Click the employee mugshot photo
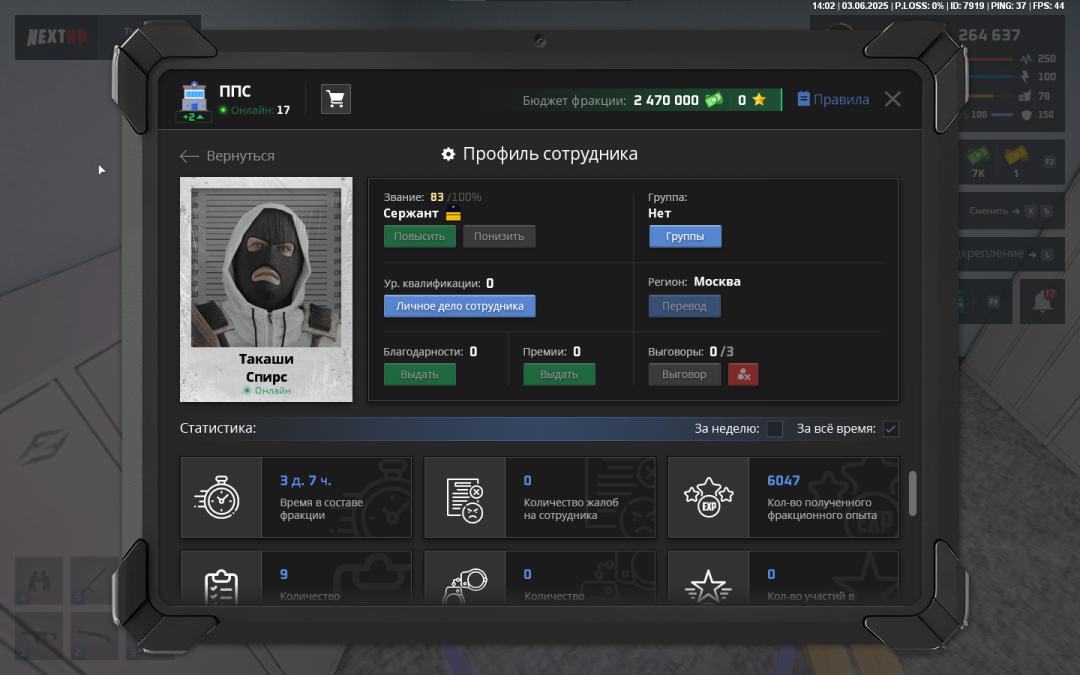1080x675 pixels. pos(266,265)
